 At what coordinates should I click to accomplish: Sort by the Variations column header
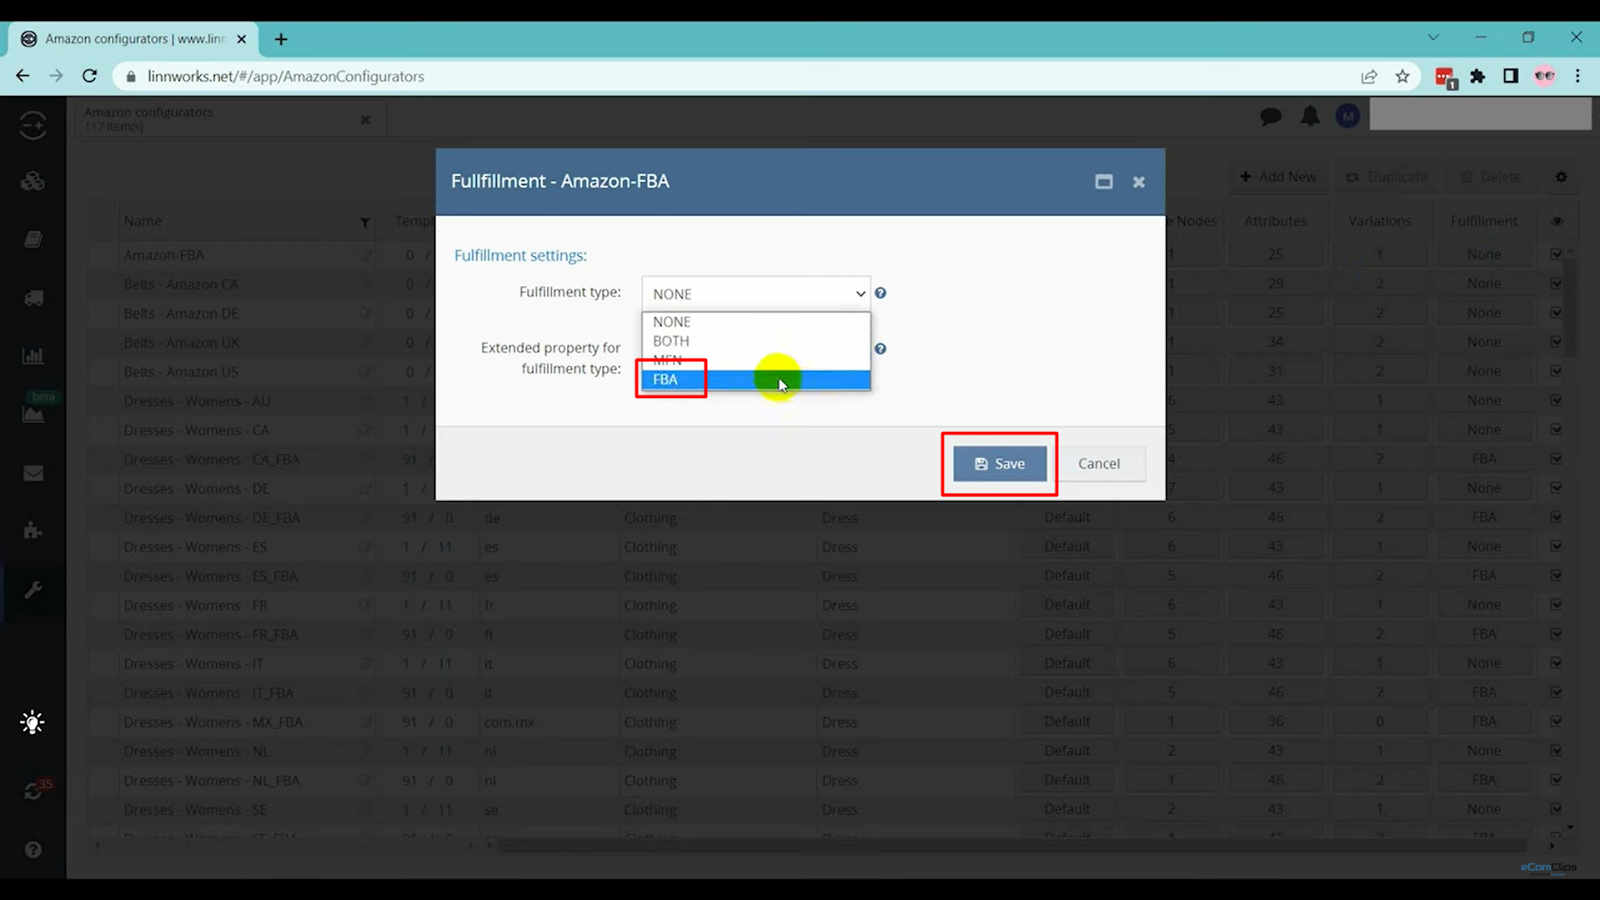(x=1380, y=221)
